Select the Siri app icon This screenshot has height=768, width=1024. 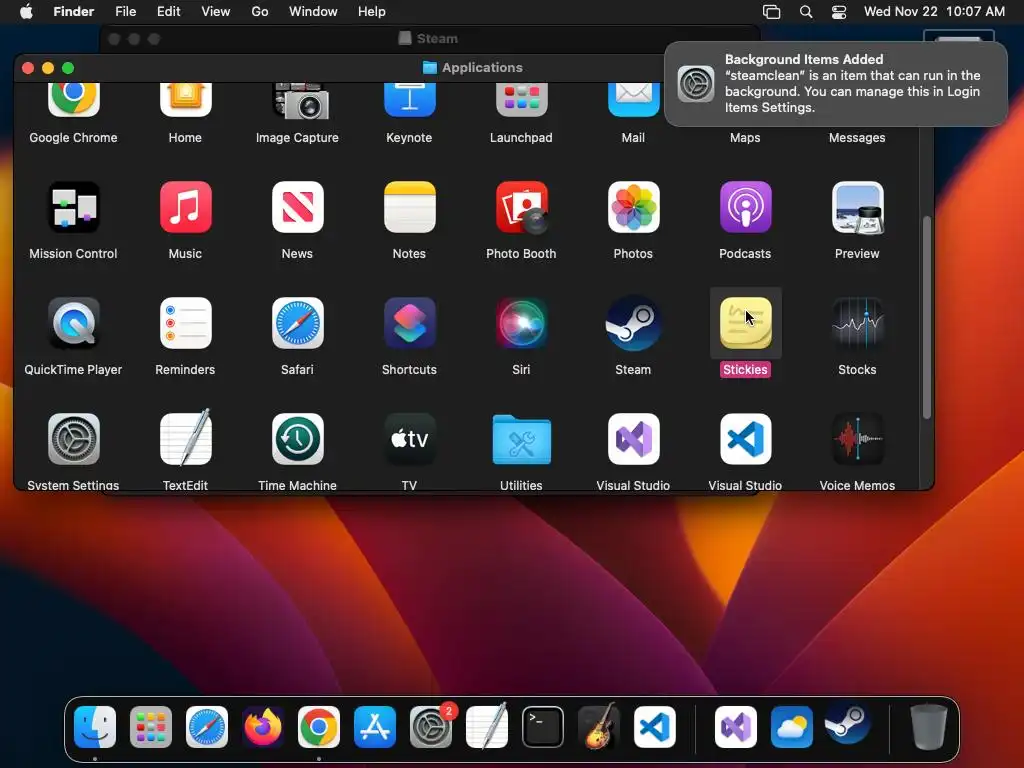[521, 323]
